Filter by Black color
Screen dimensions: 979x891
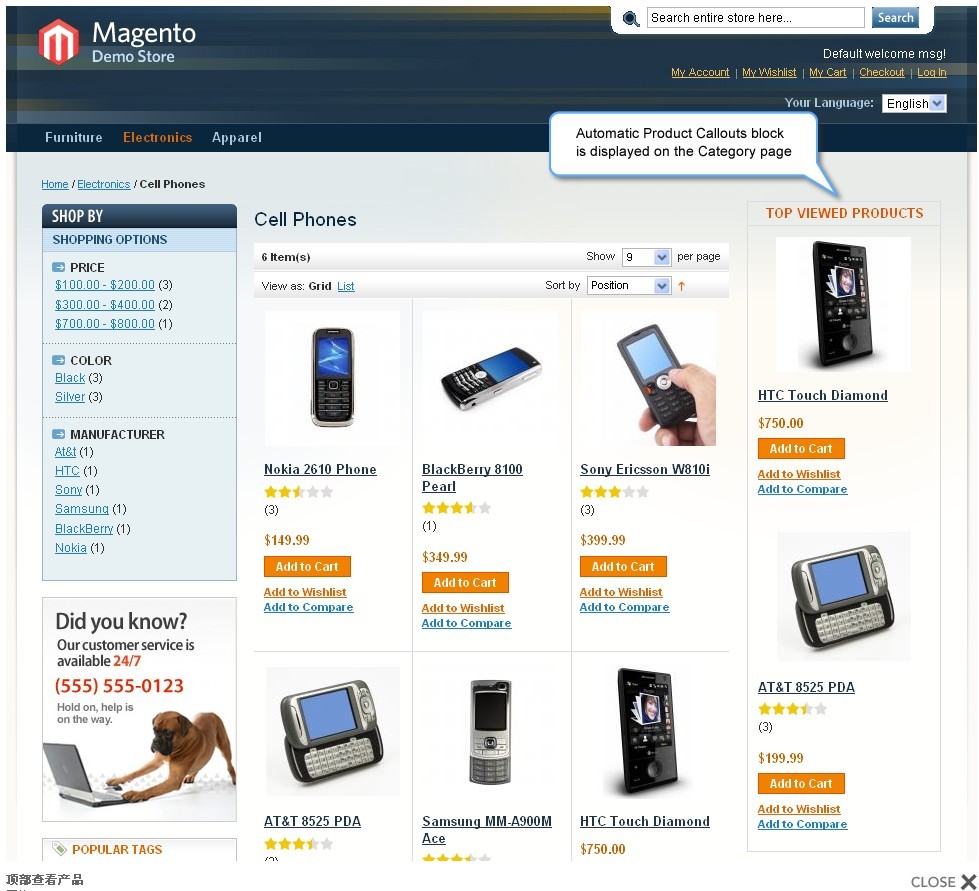(70, 378)
